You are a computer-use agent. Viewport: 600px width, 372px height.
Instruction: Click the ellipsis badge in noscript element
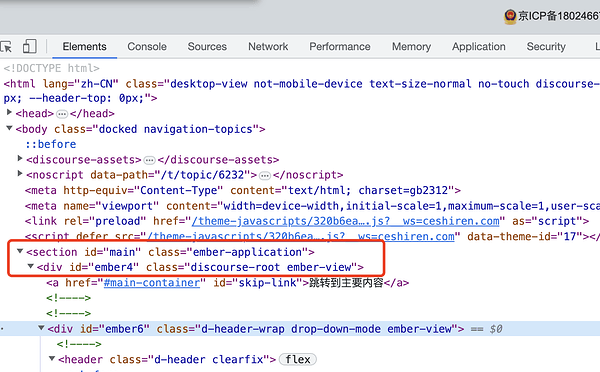click(x=265, y=176)
